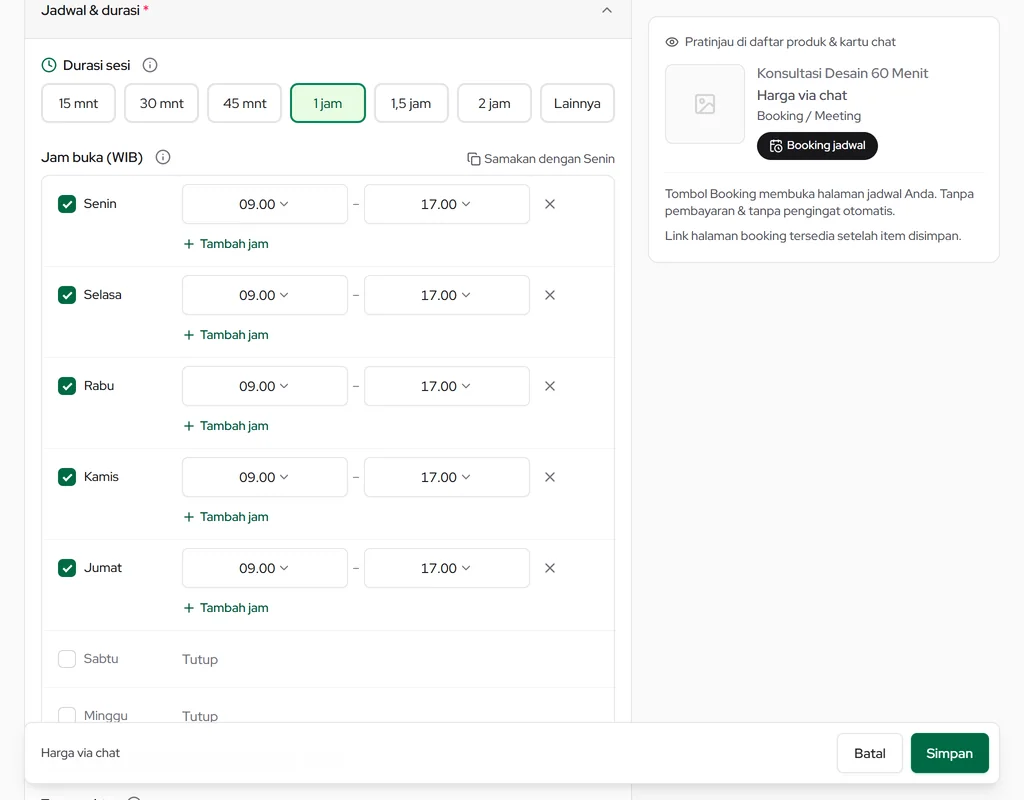The height and width of the screenshot is (800, 1024).
Task: Uncheck the Kamis checkbox
Action: pos(67,477)
